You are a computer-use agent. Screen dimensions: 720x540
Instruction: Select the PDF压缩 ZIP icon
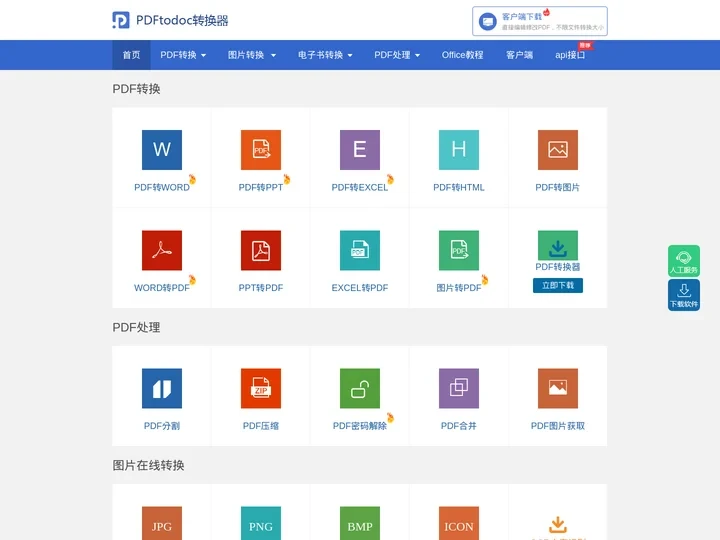coord(261,388)
